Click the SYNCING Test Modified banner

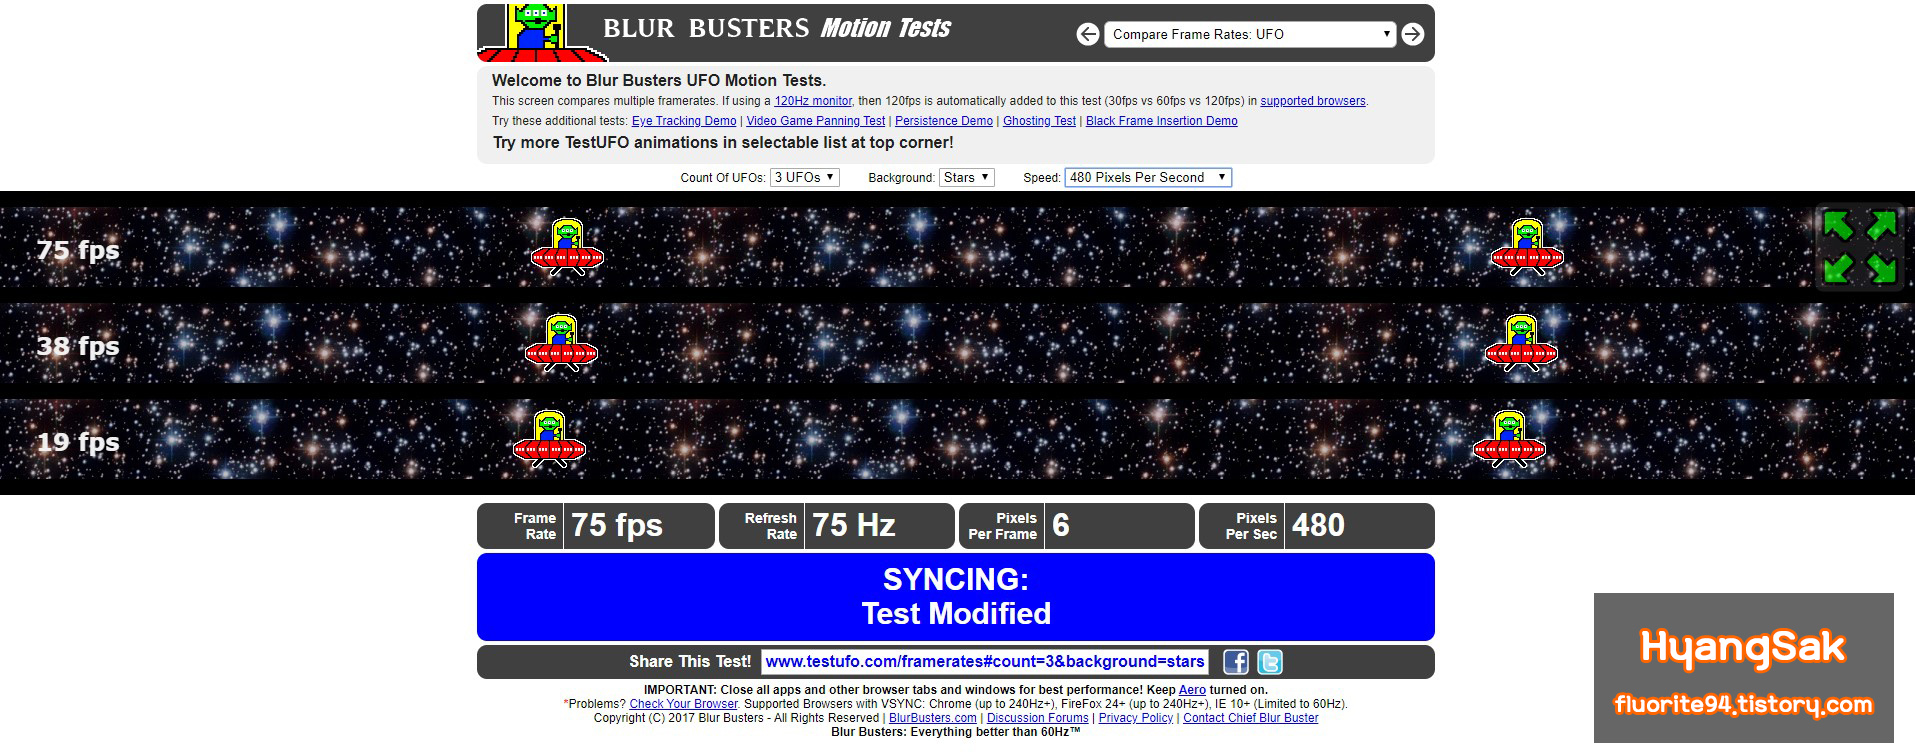pos(955,597)
